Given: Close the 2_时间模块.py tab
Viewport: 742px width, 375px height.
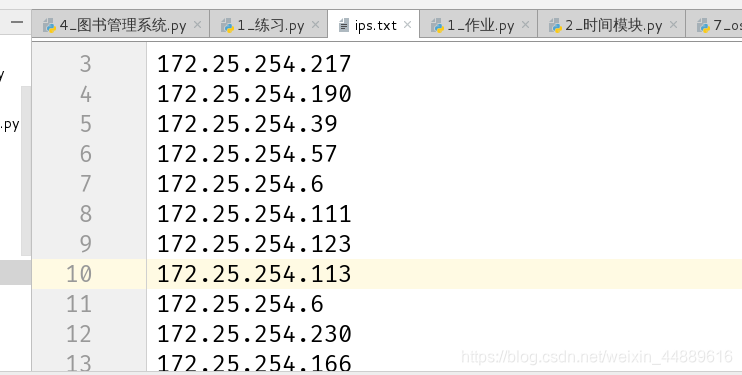Looking at the screenshot, I should click(x=673, y=25).
